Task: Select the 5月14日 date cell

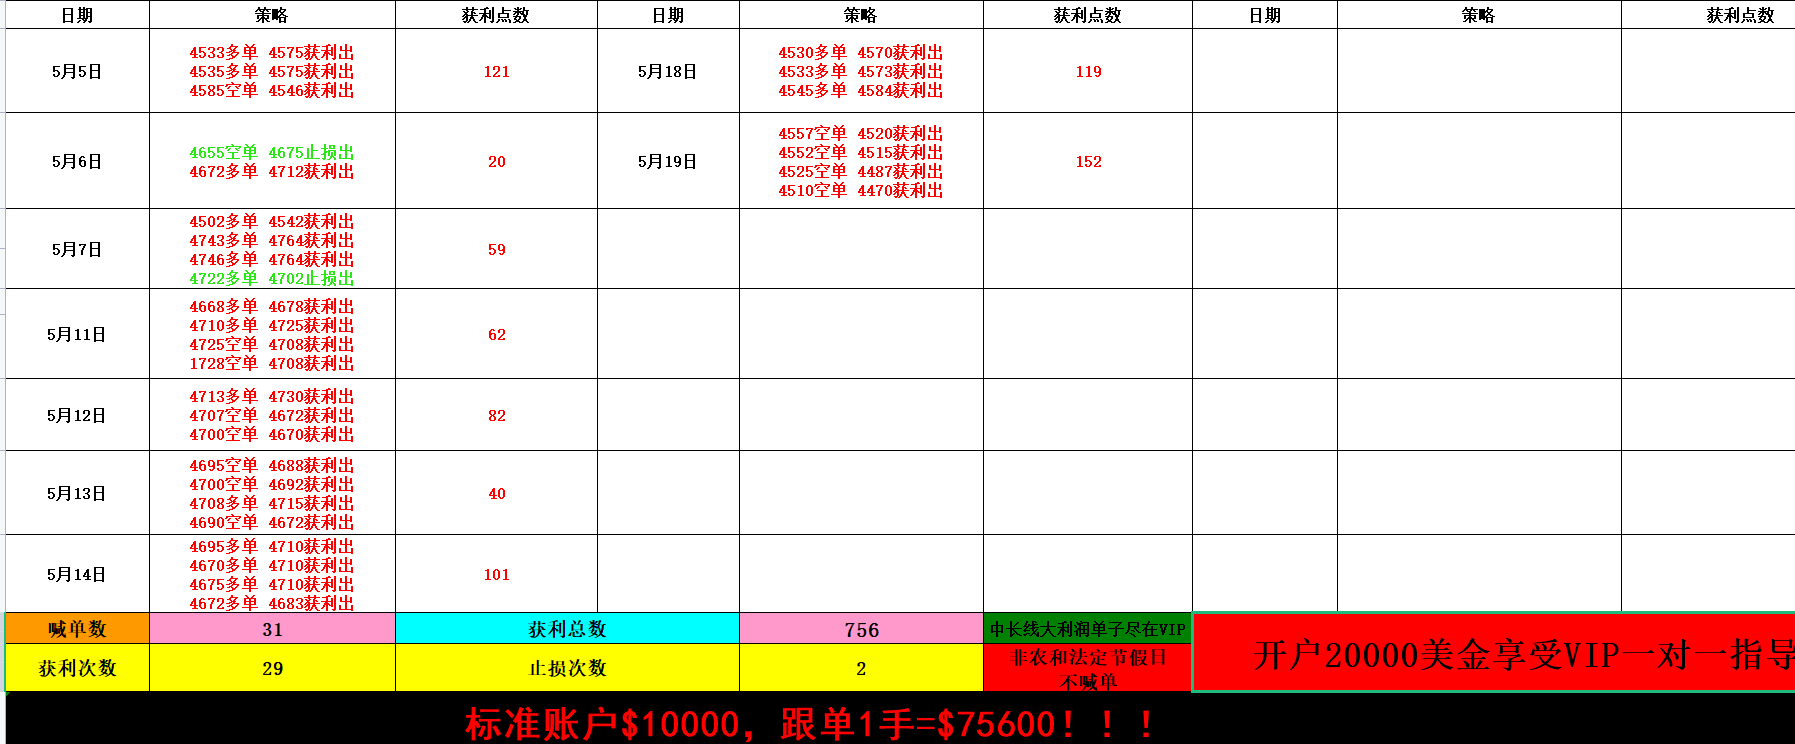Action: click(77, 574)
